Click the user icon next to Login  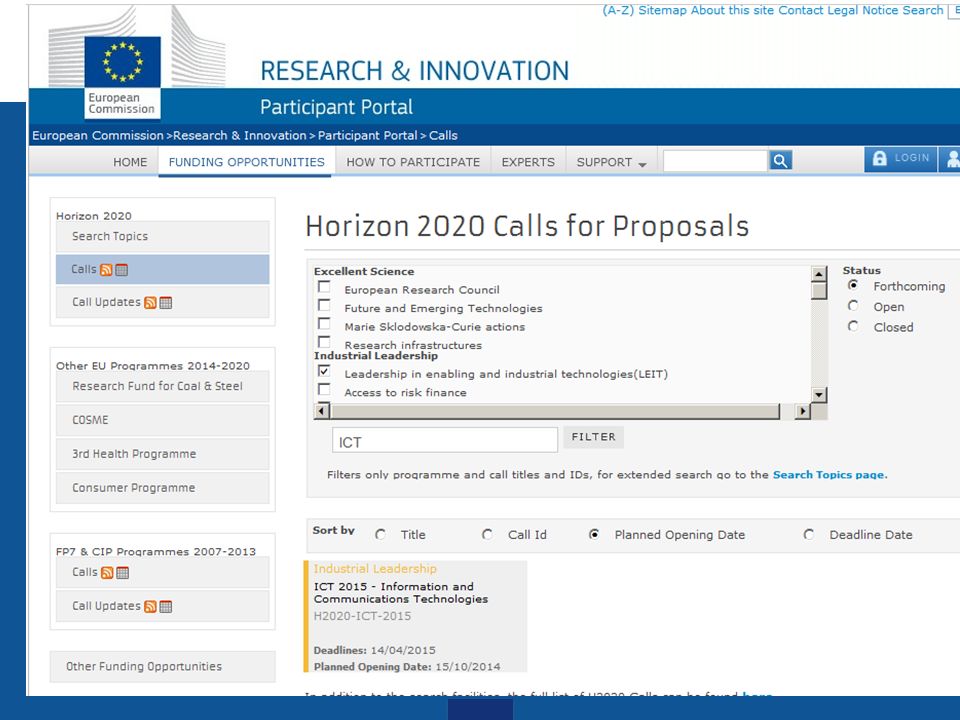coord(952,159)
